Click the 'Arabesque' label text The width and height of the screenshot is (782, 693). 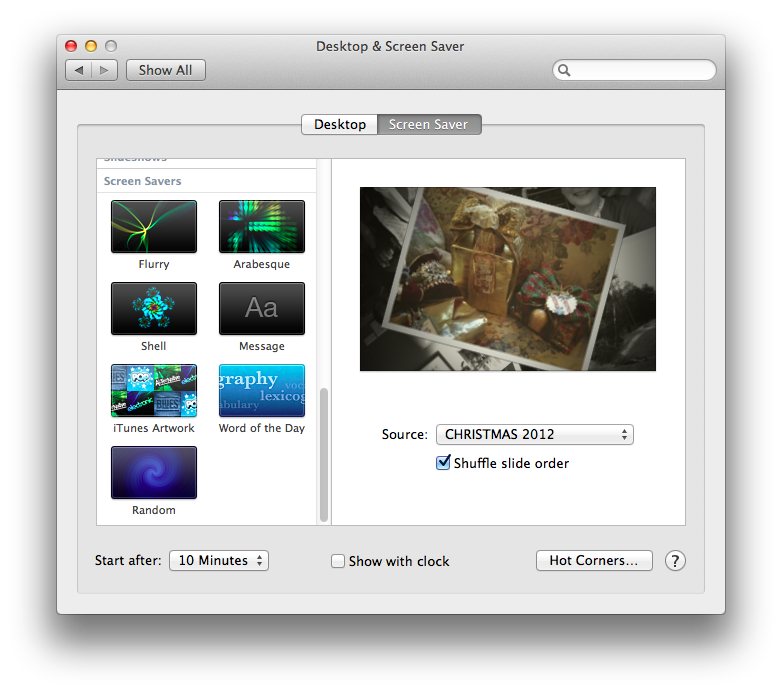(x=262, y=264)
